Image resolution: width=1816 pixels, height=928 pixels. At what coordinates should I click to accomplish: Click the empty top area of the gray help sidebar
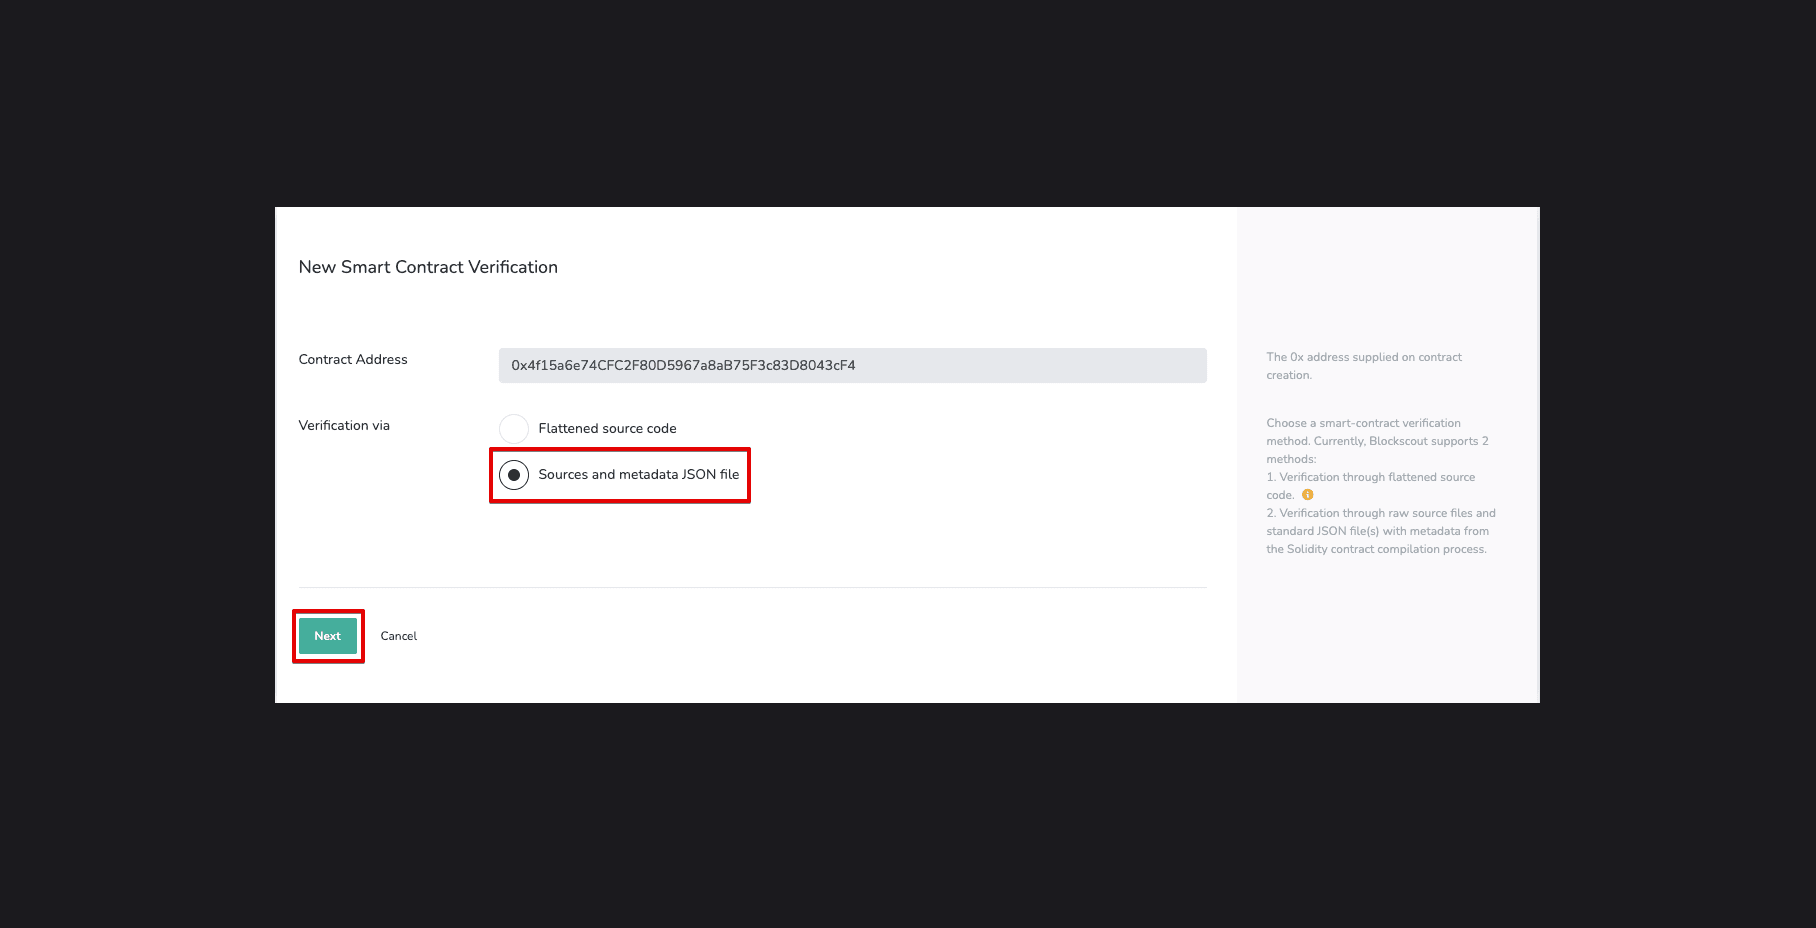coord(1387,270)
